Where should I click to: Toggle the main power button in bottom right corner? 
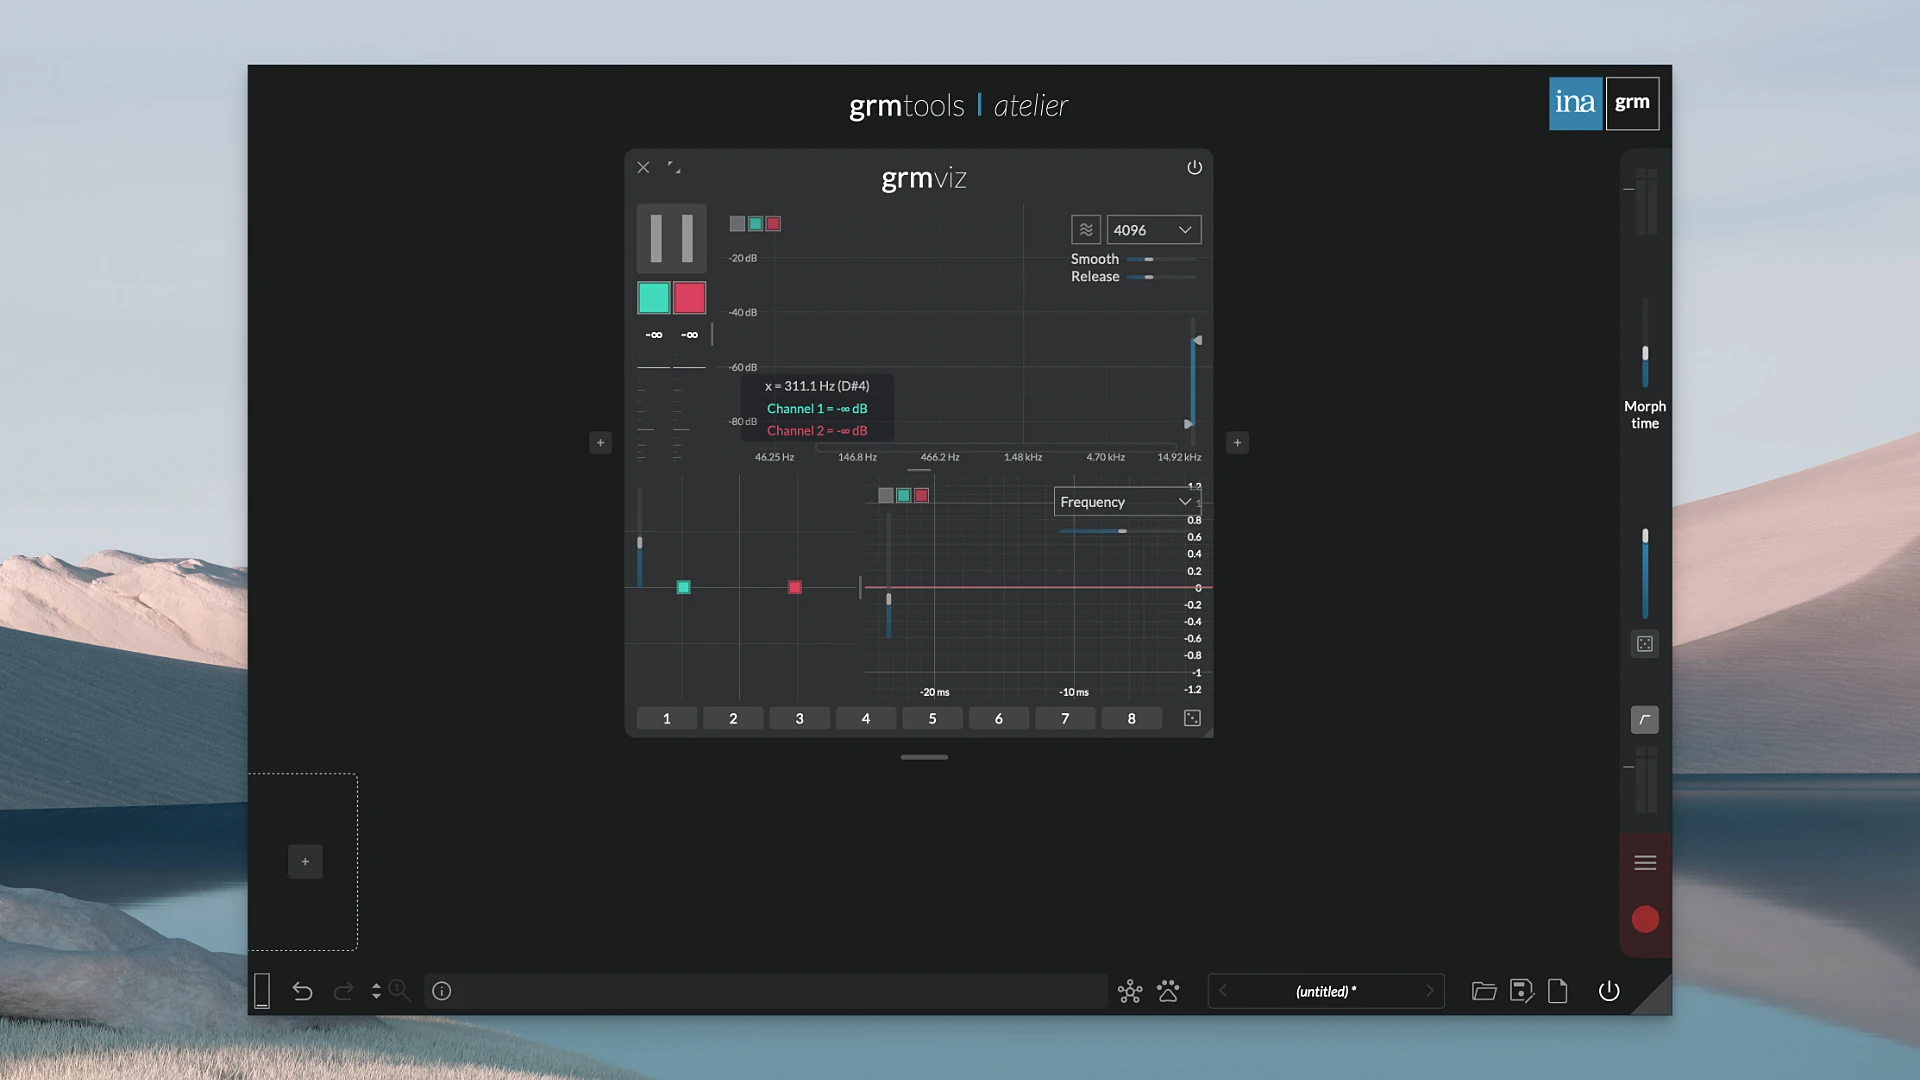tap(1609, 991)
